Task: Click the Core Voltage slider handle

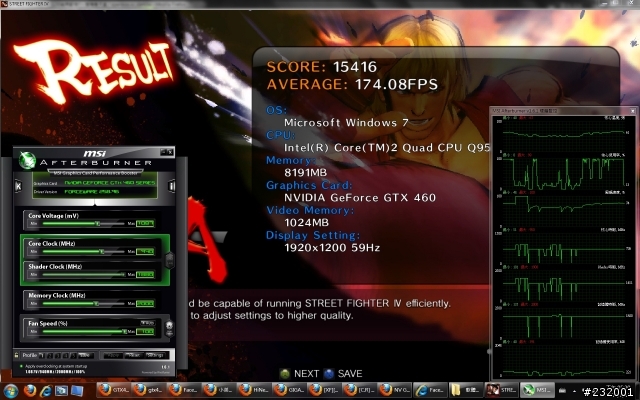Action: click(98, 223)
